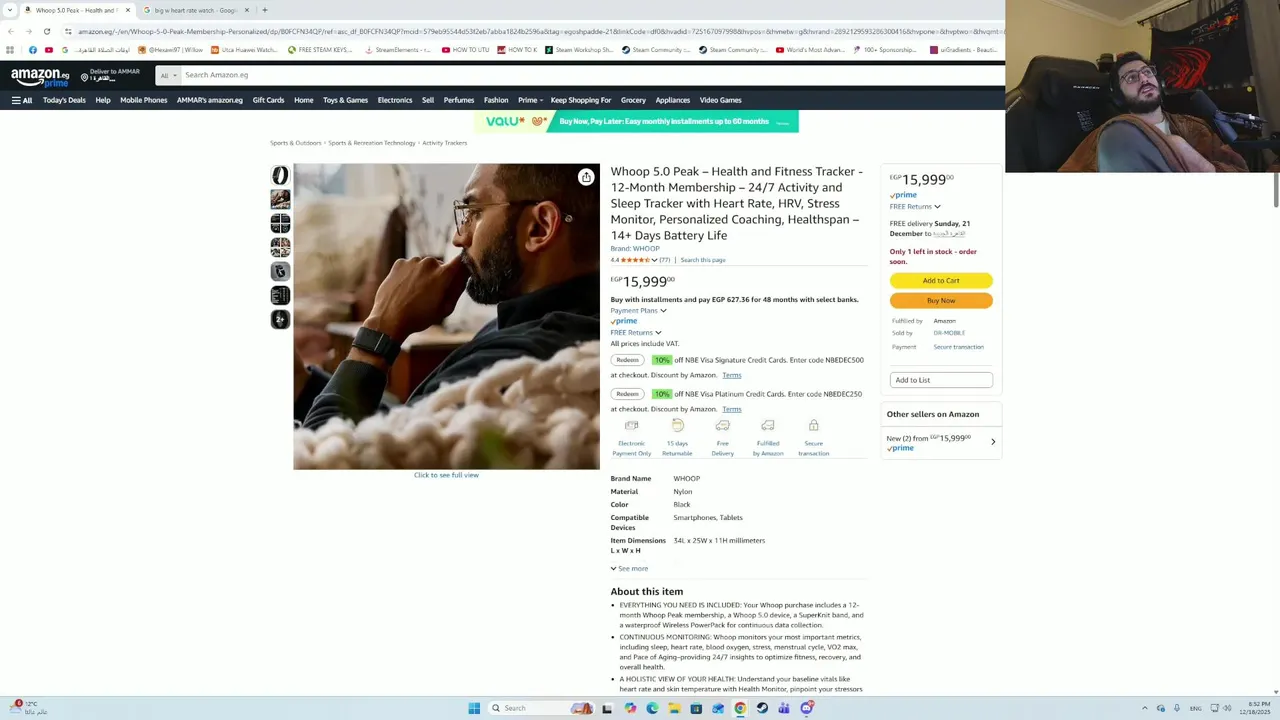Expand See more product details
This screenshot has width=1280, height=720.
(630, 568)
